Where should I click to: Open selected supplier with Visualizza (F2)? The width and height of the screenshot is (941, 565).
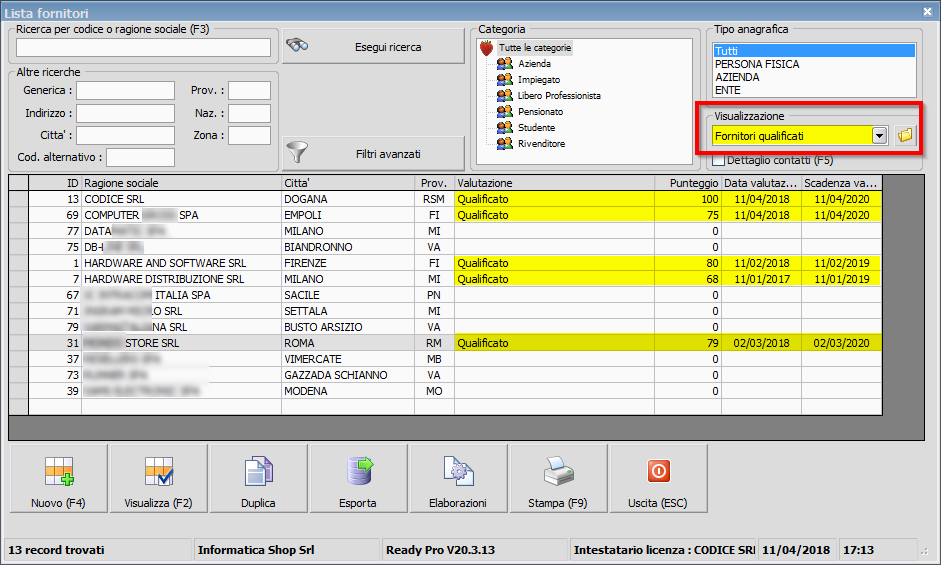[x=159, y=479]
